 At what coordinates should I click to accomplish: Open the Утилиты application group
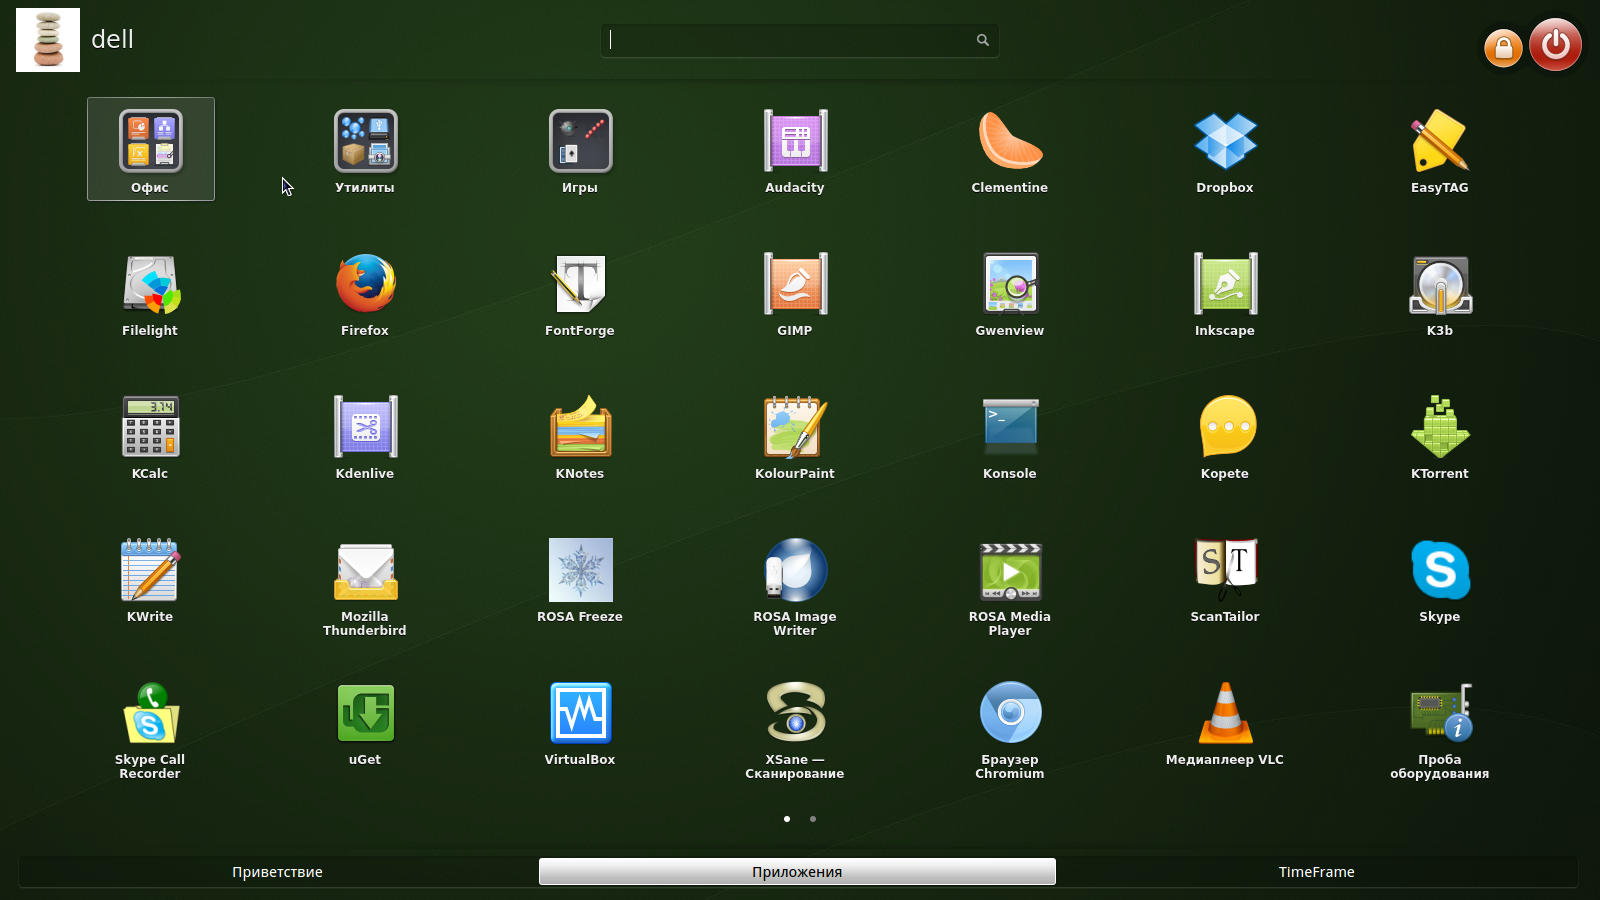tap(365, 149)
